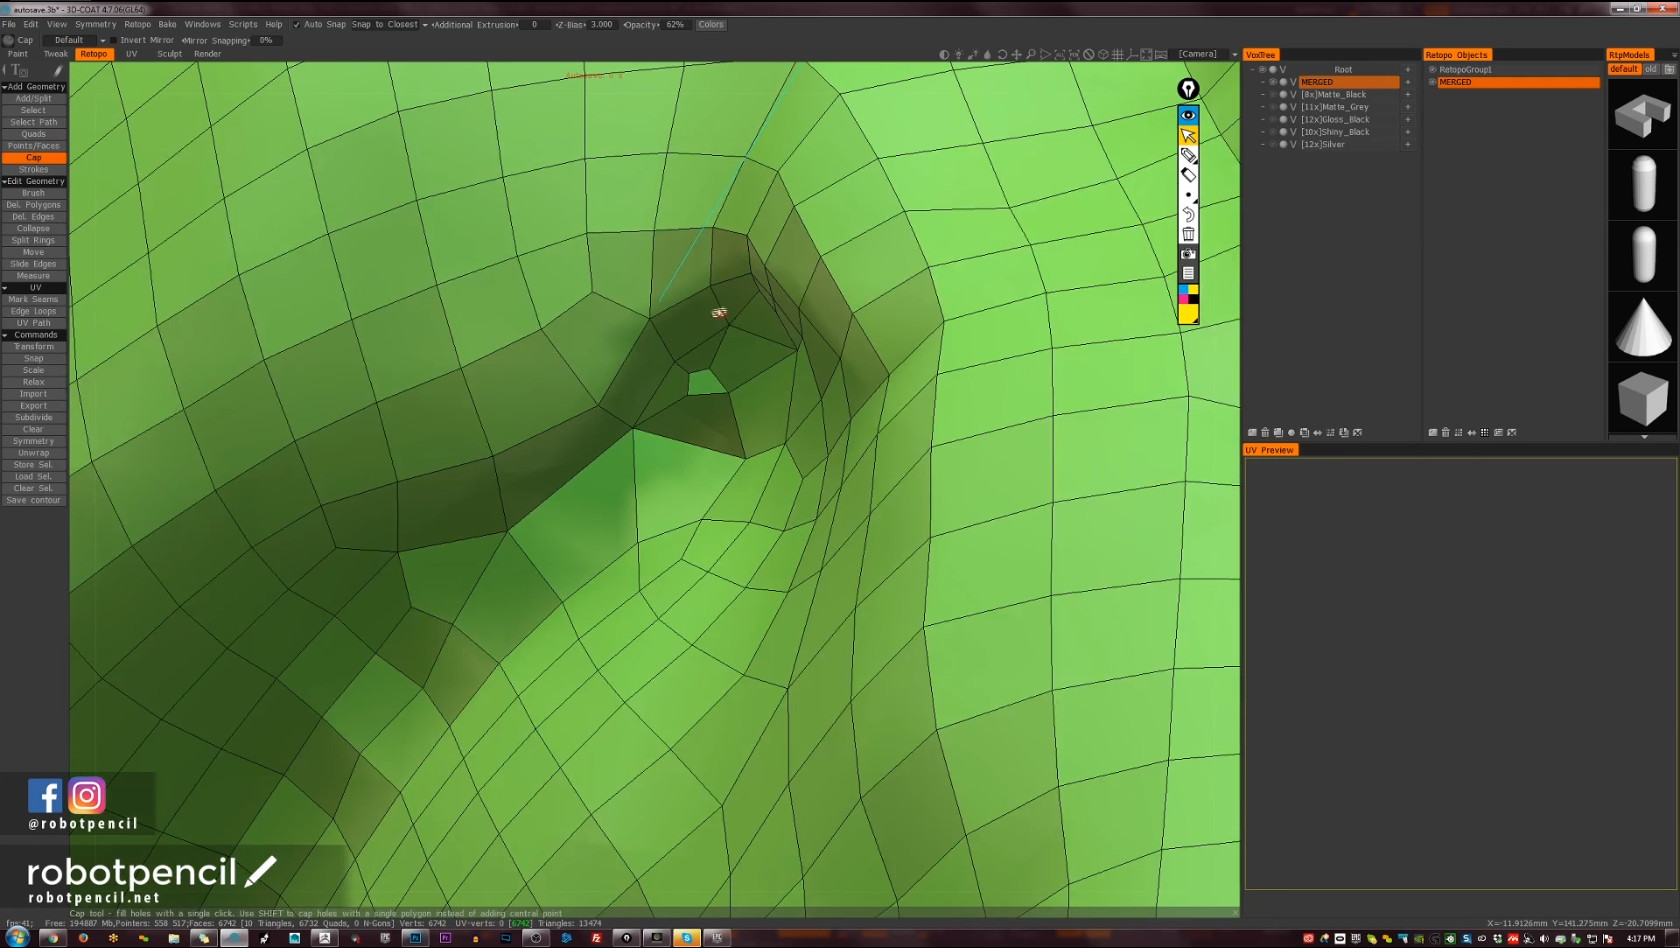The image size is (1680, 948).
Task: Select the arrow cursor tool in floating toolbar
Action: coord(1188,135)
